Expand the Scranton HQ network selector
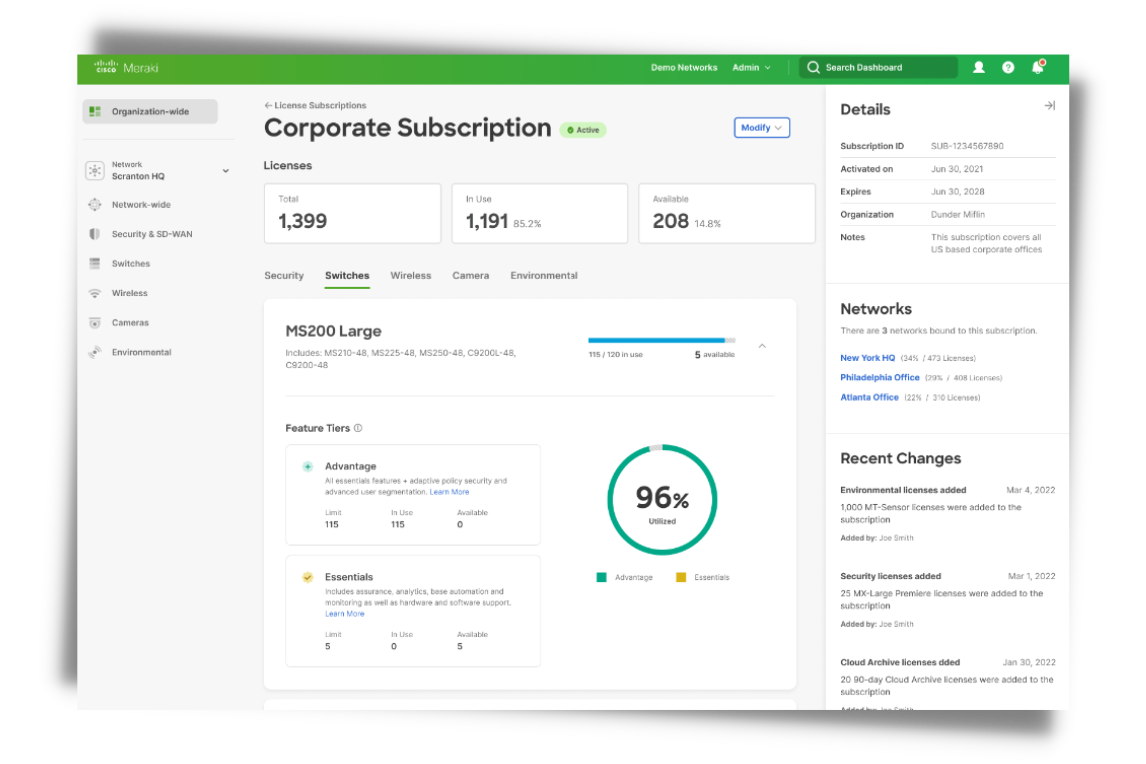Screen dimensions: 1146x764 pos(225,171)
